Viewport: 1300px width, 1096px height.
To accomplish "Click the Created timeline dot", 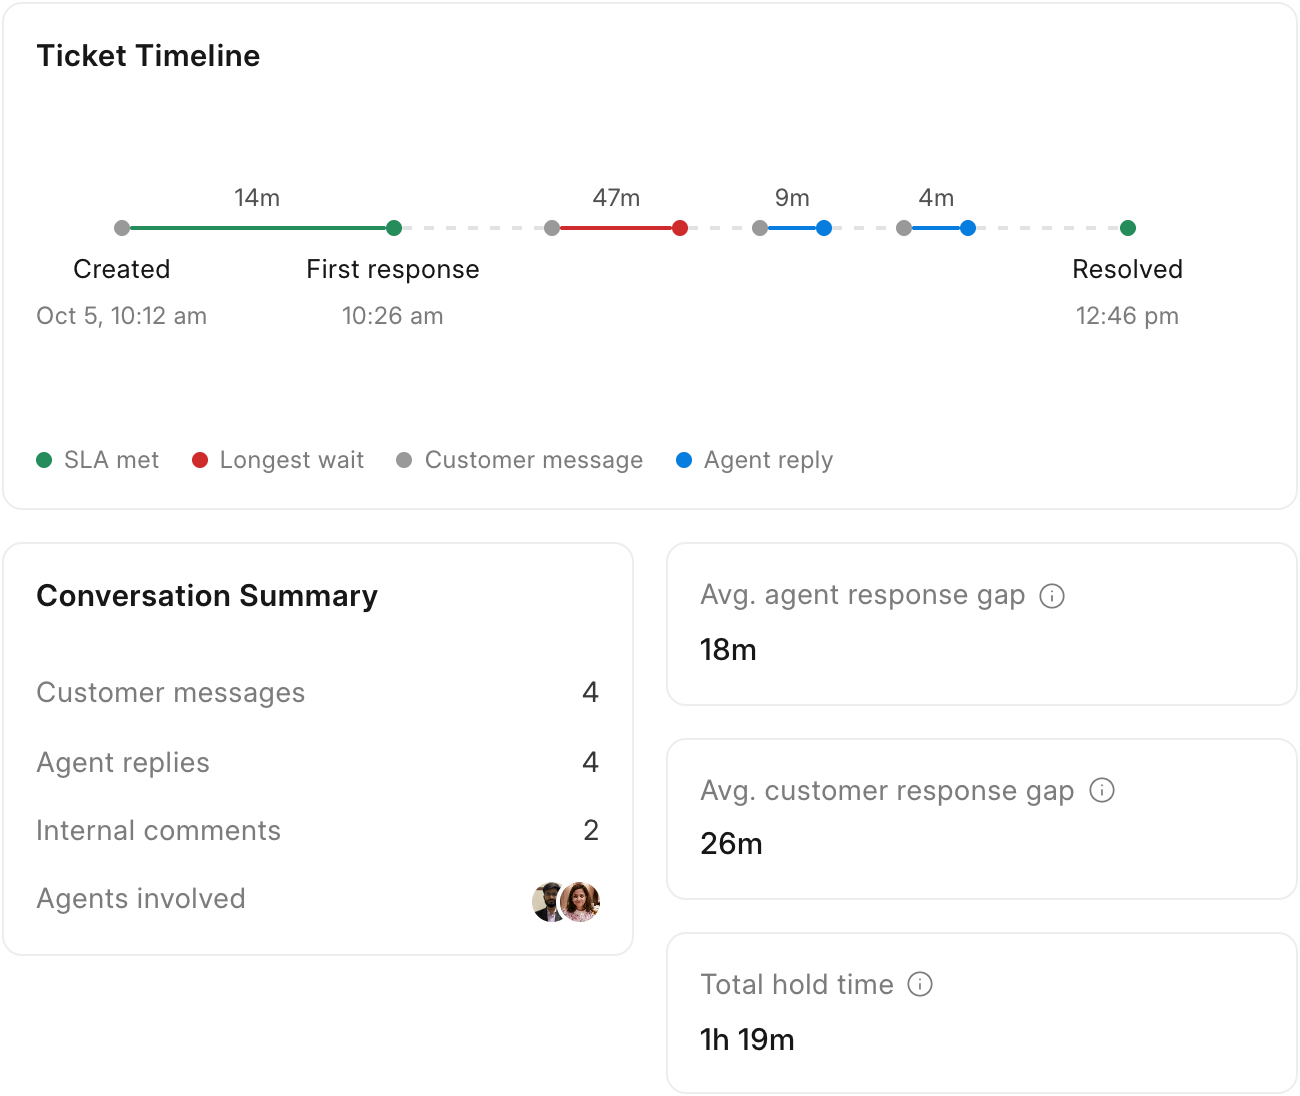I will tap(122, 228).
